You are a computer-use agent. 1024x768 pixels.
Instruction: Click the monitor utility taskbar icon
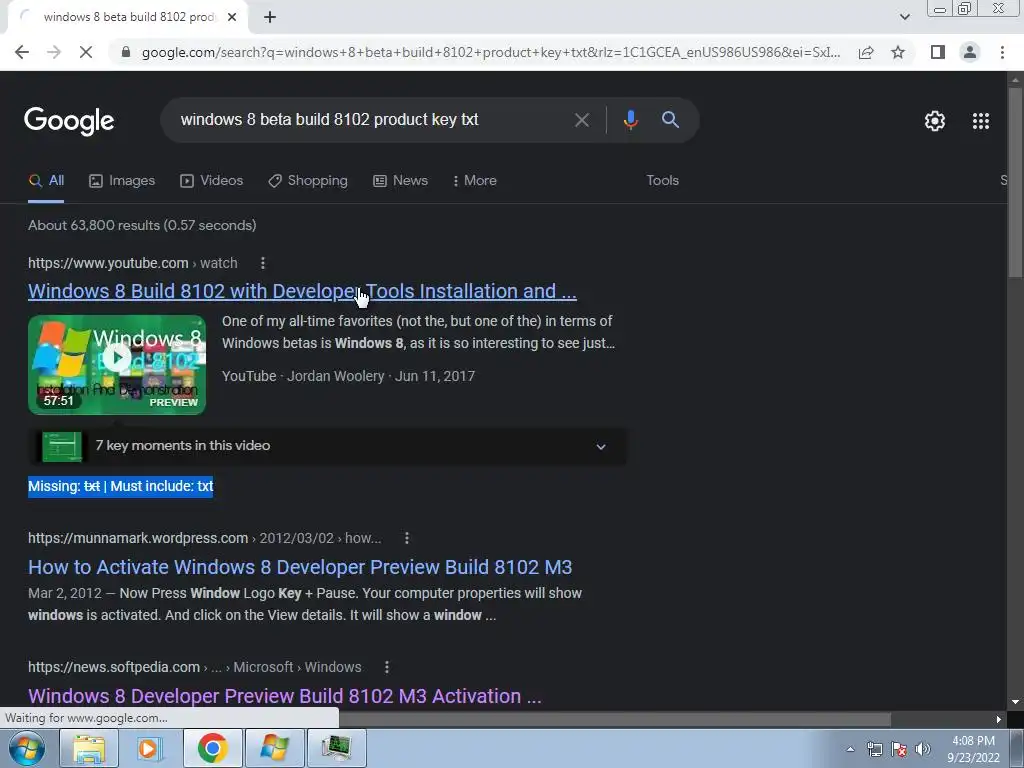coord(336,748)
